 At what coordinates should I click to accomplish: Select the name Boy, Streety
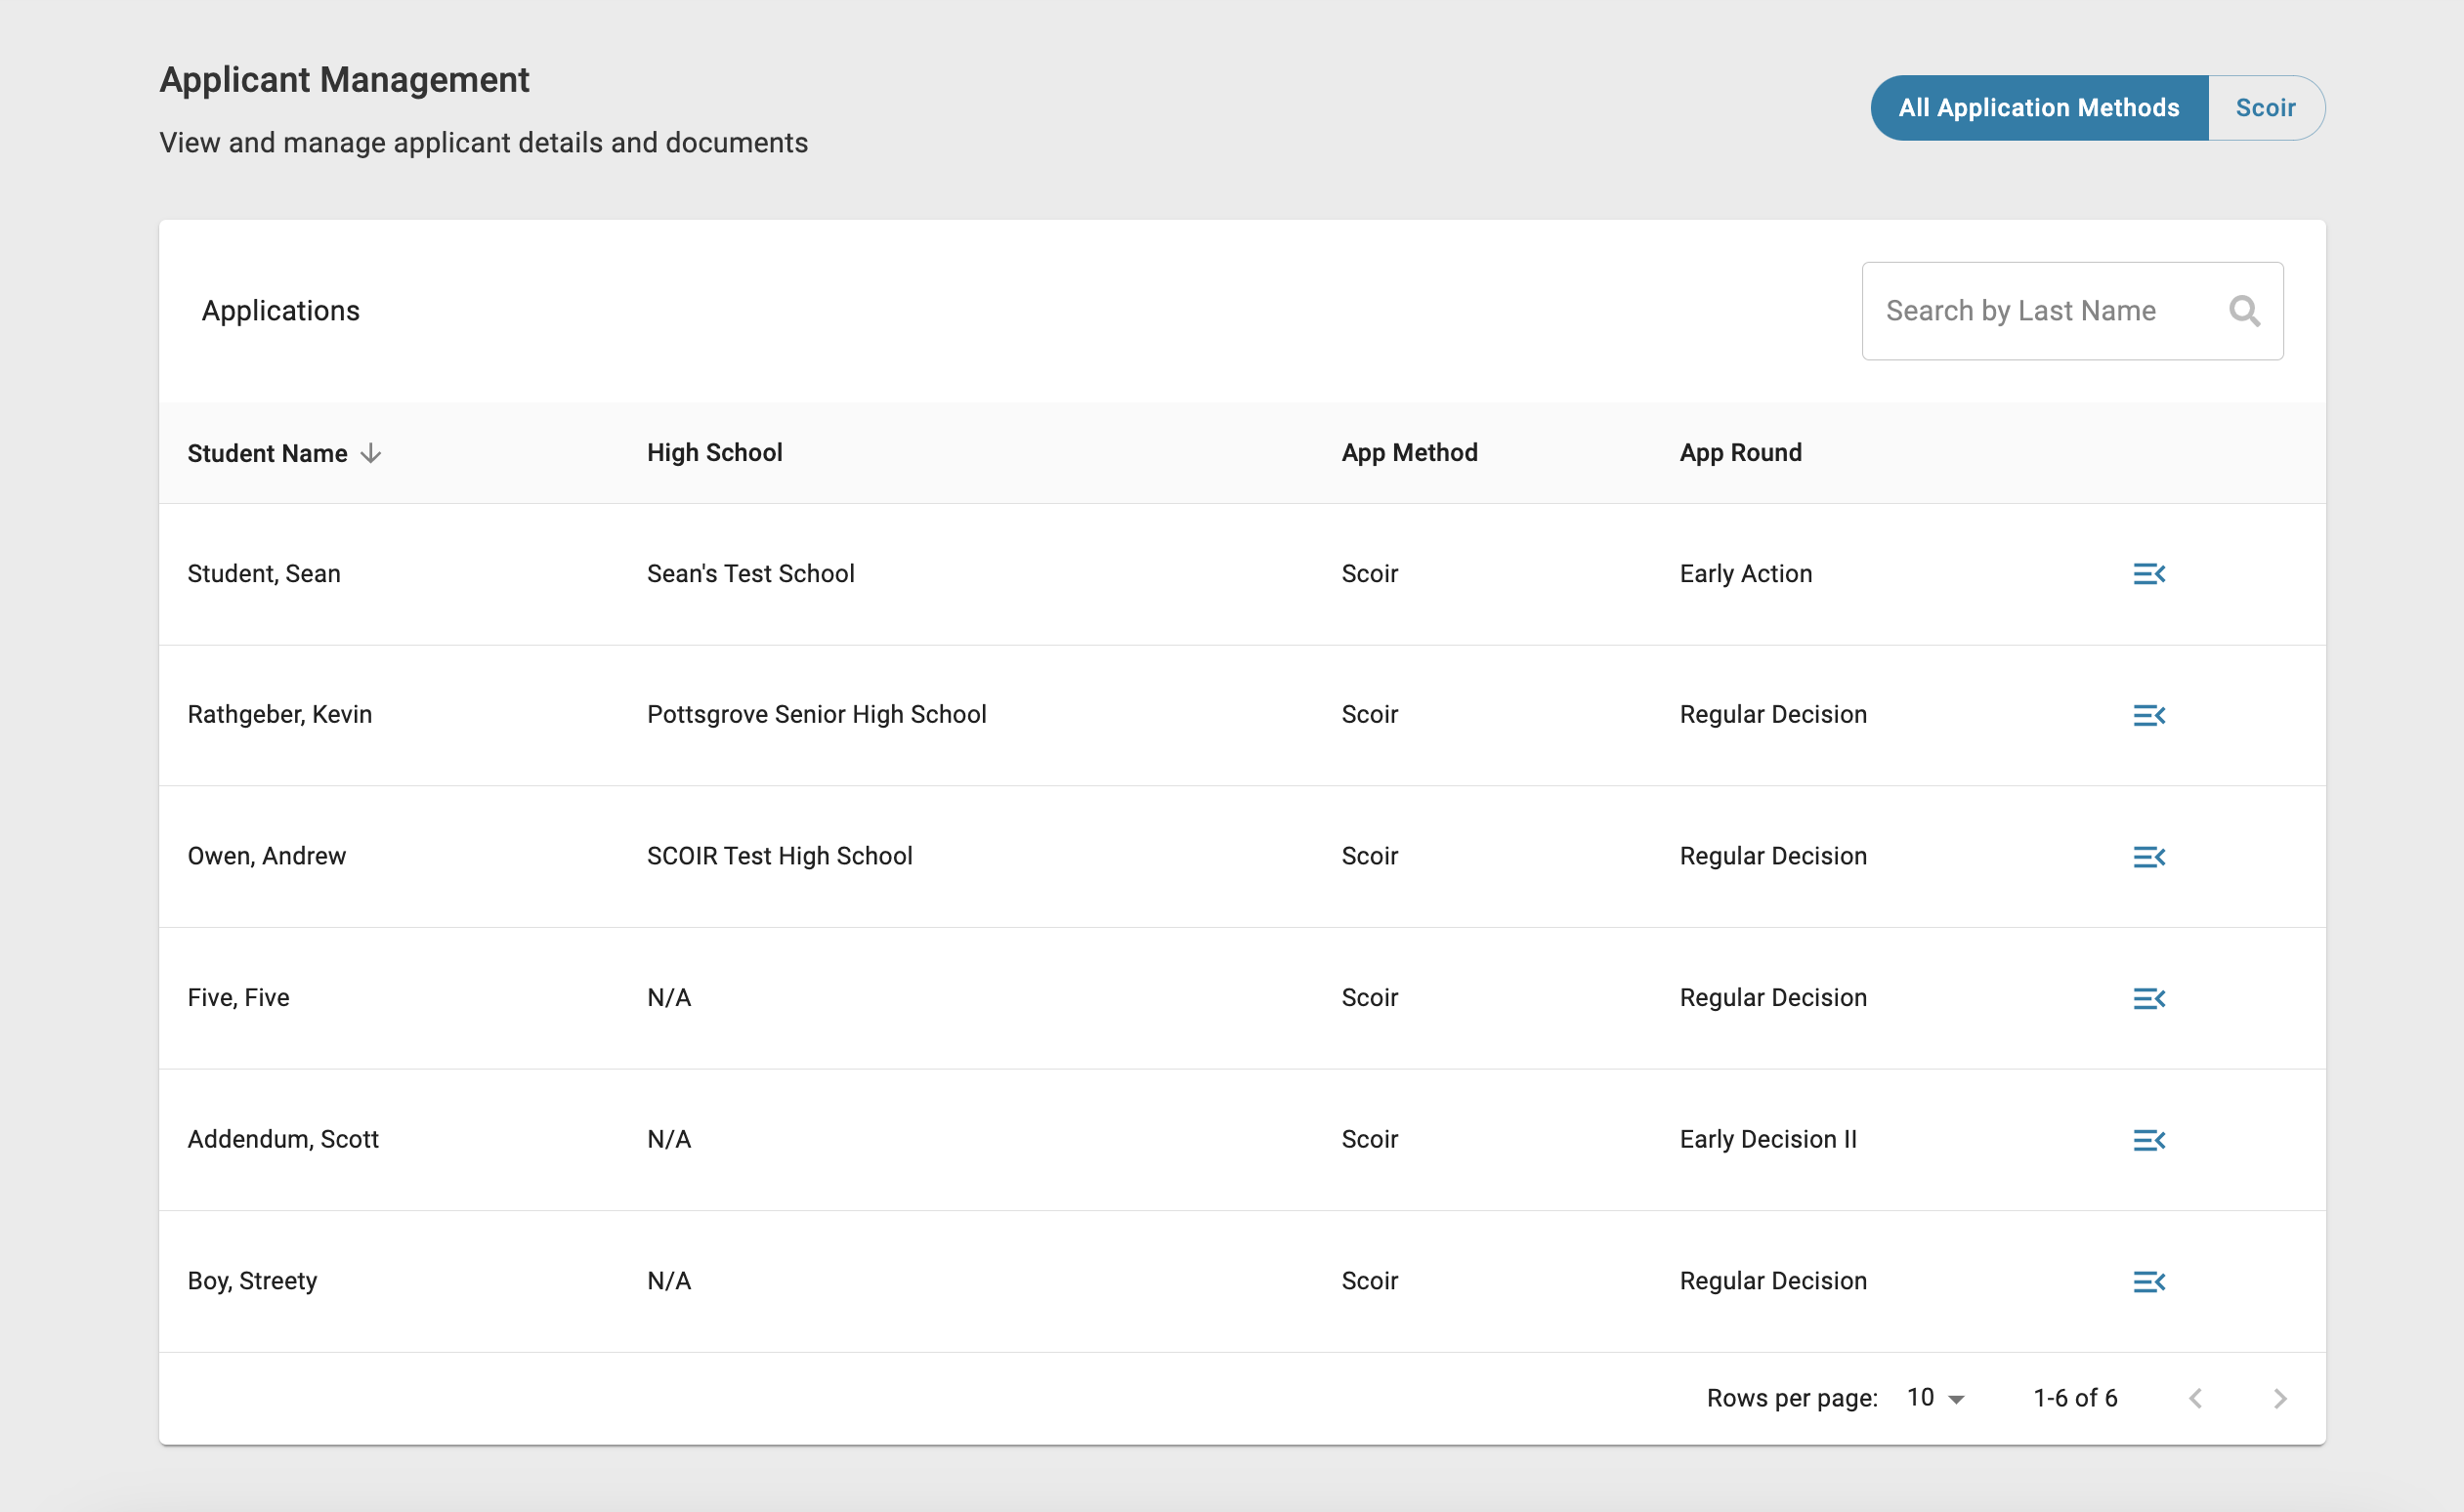coord(252,1281)
